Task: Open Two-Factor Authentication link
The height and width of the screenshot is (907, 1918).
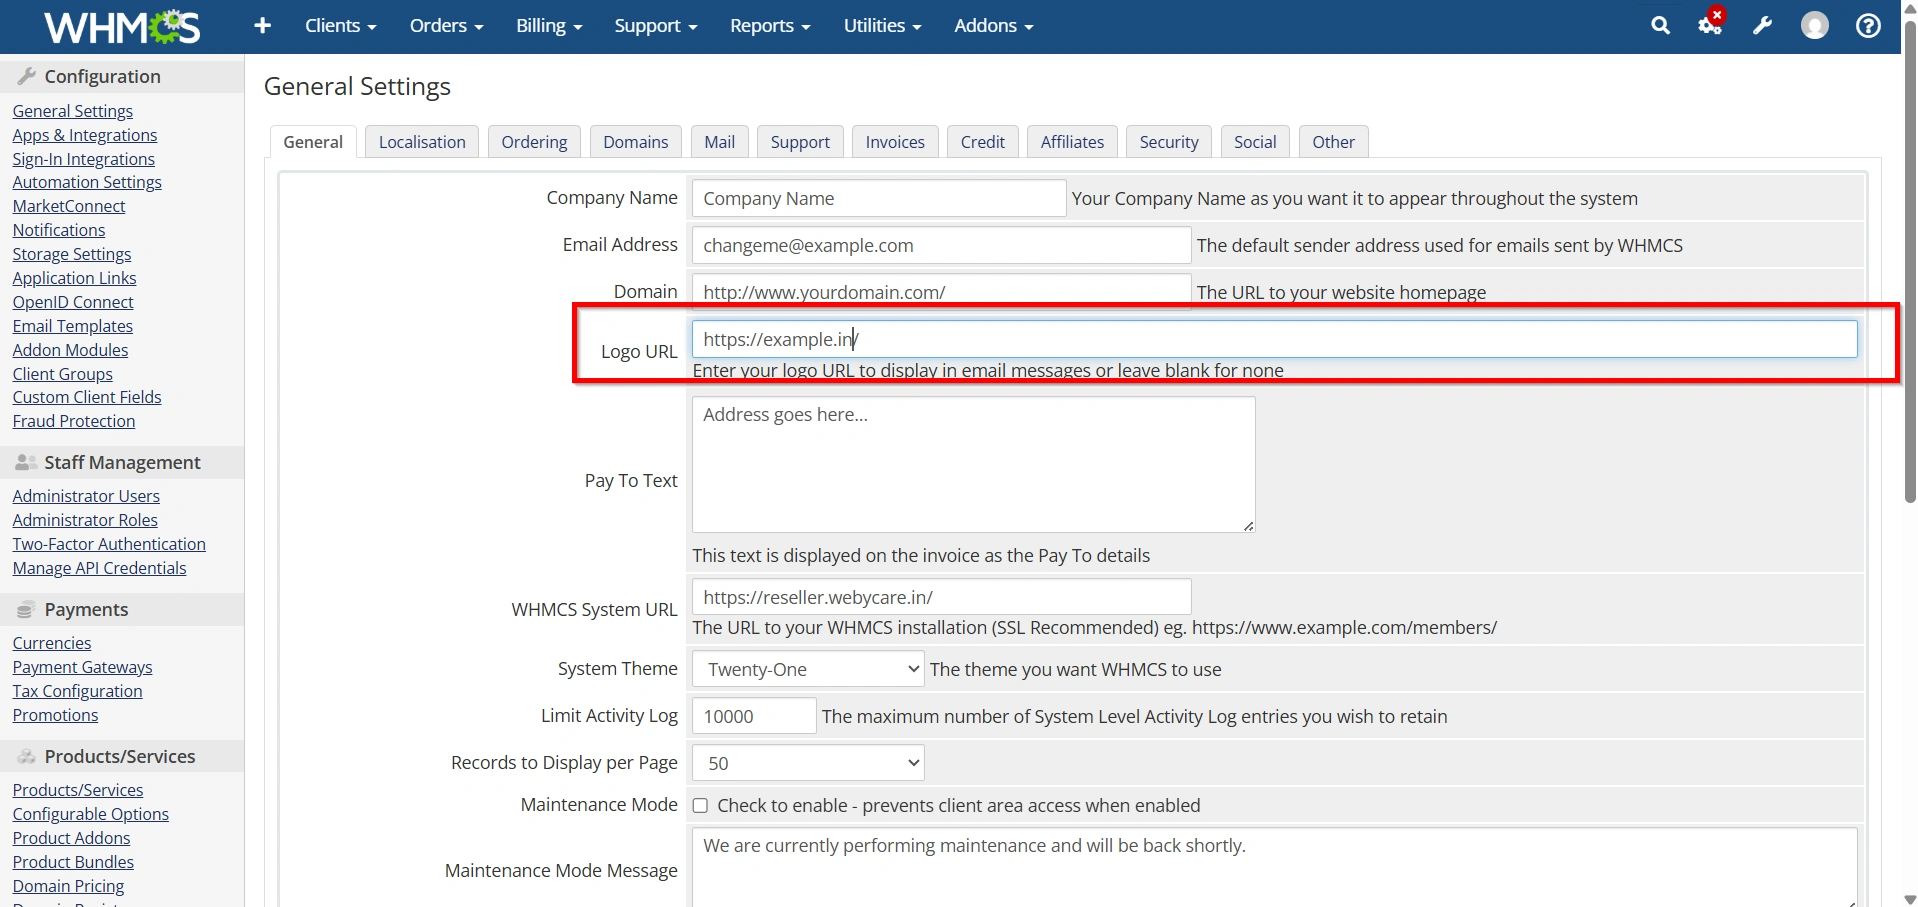Action: tap(109, 544)
